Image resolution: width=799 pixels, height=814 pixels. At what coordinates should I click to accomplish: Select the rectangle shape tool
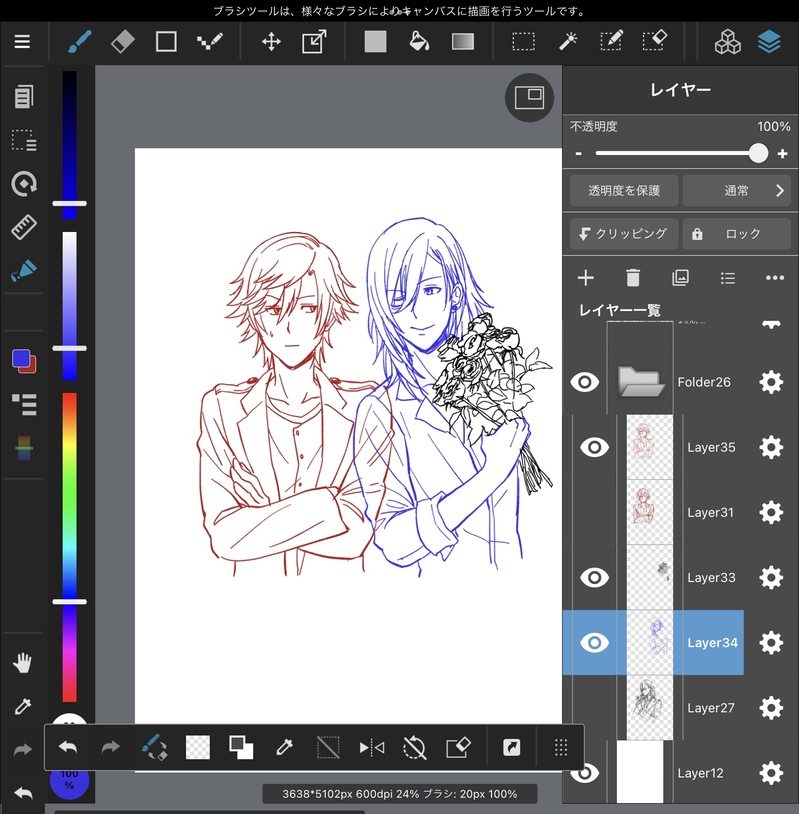coord(166,42)
